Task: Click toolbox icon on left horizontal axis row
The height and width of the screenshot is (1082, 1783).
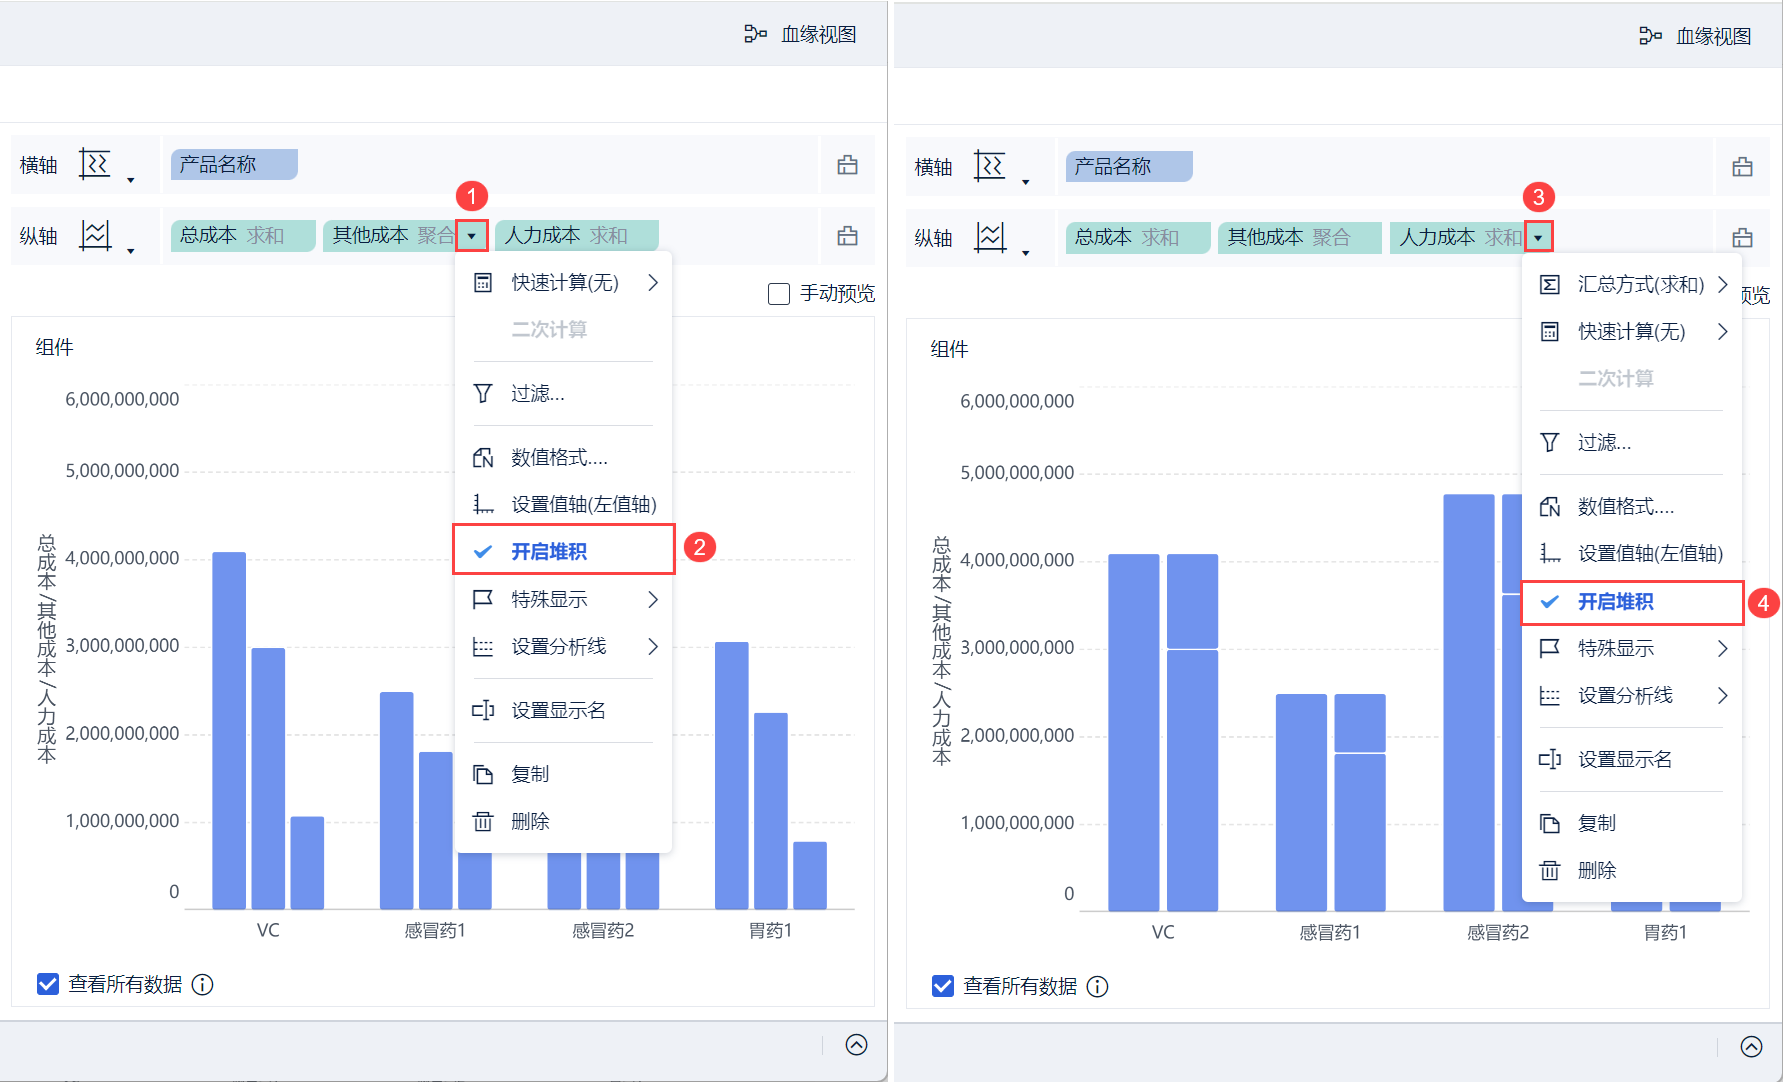Action: (x=847, y=165)
